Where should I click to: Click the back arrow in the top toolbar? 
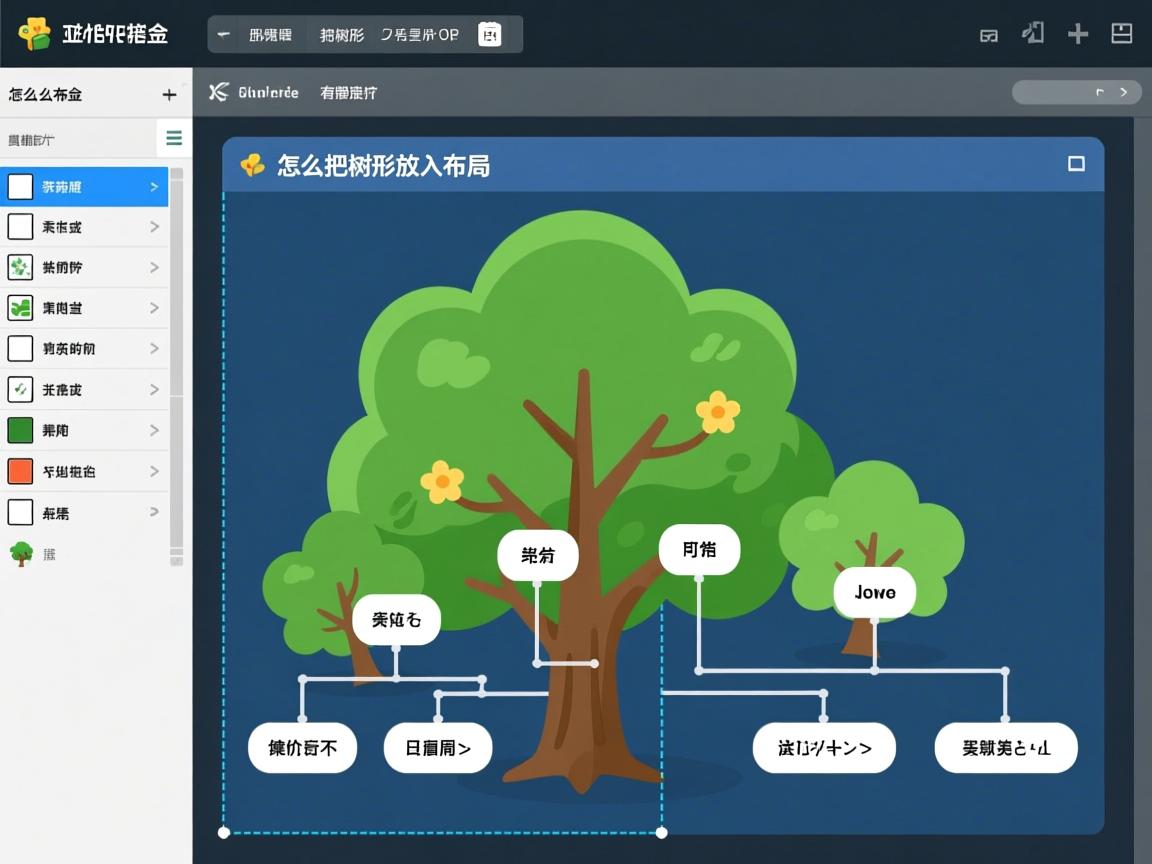coord(222,33)
